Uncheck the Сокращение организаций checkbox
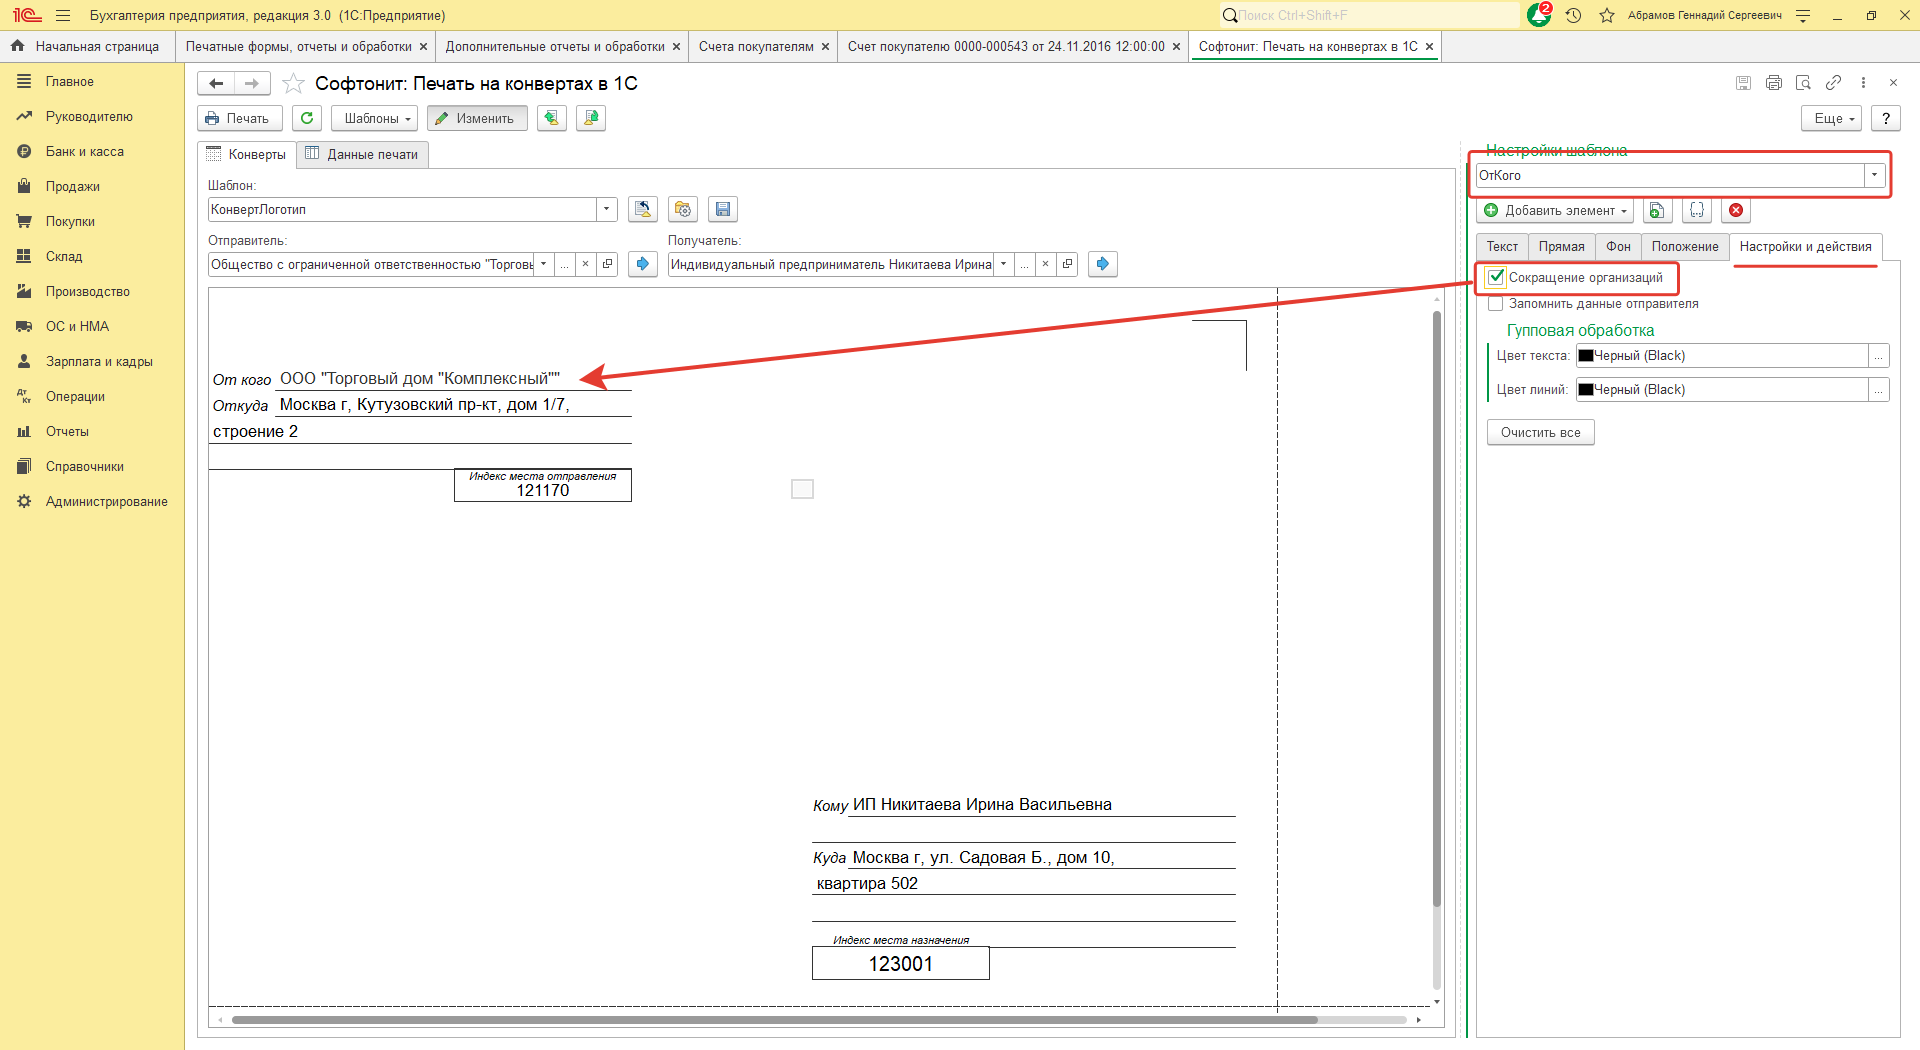This screenshot has width=1920, height=1050. (1496, 277)
